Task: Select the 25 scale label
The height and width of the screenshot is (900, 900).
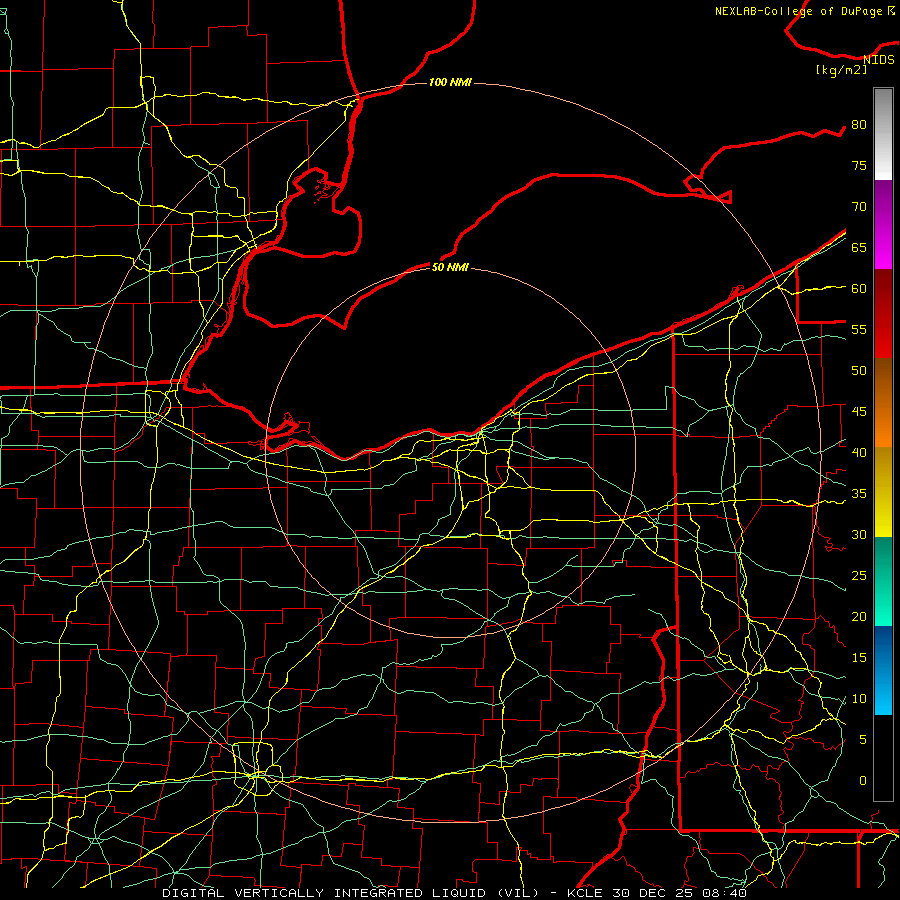Action: (x=859, y=576)
